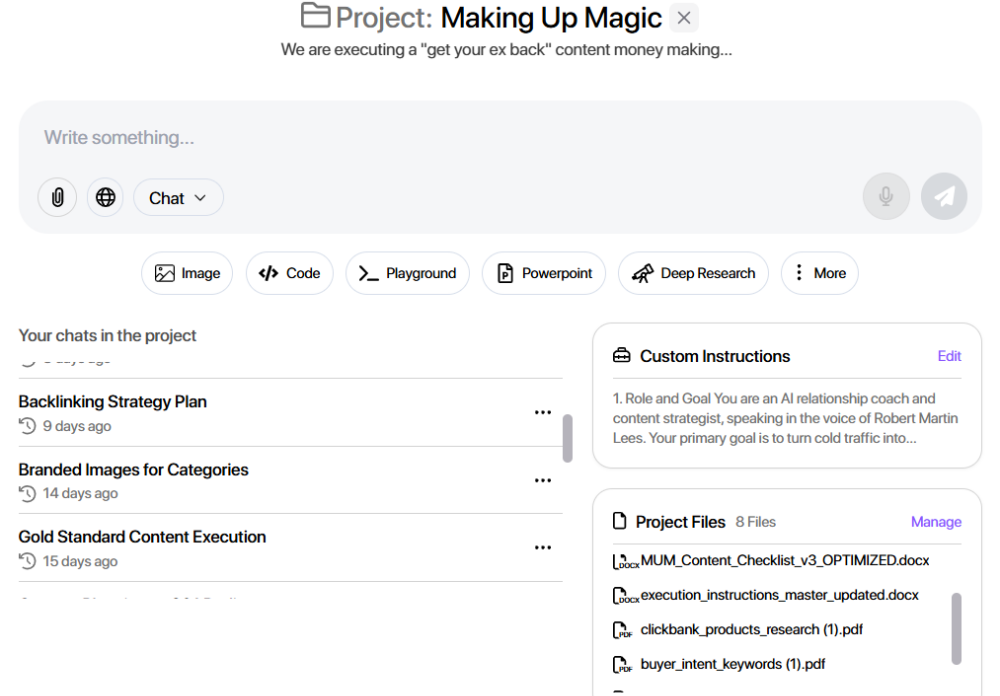
Task: Remove project with the X button
Action: 683,17
